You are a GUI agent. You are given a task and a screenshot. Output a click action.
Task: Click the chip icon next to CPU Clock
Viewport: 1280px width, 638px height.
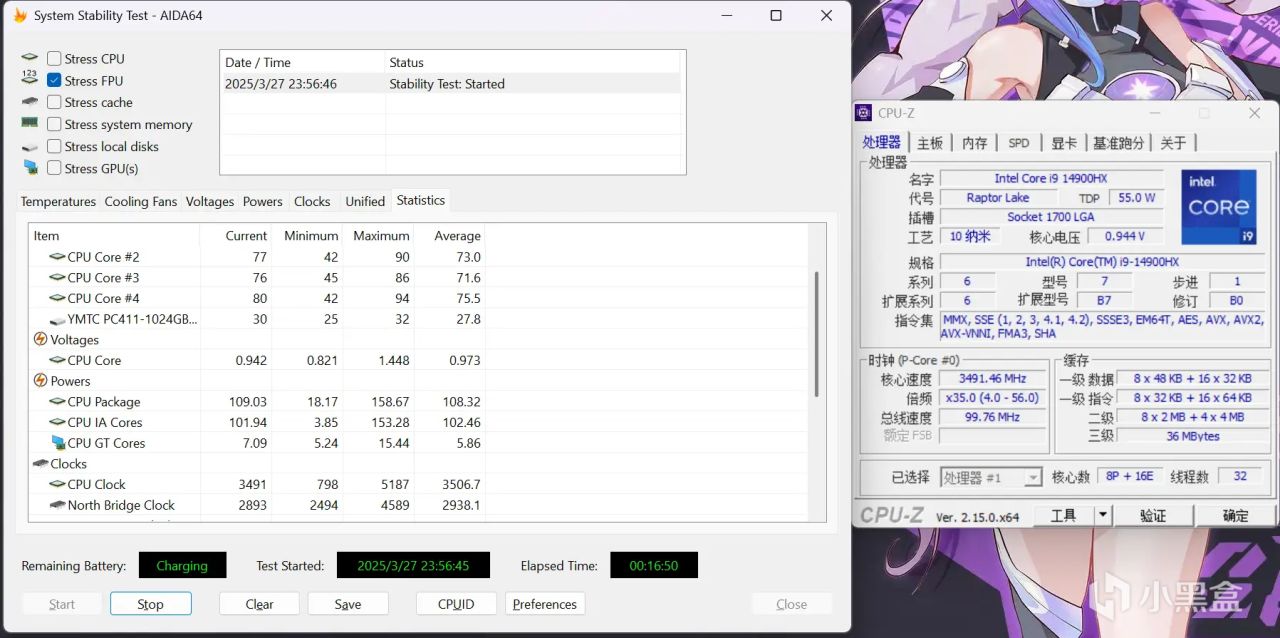(x=57, y=484)
